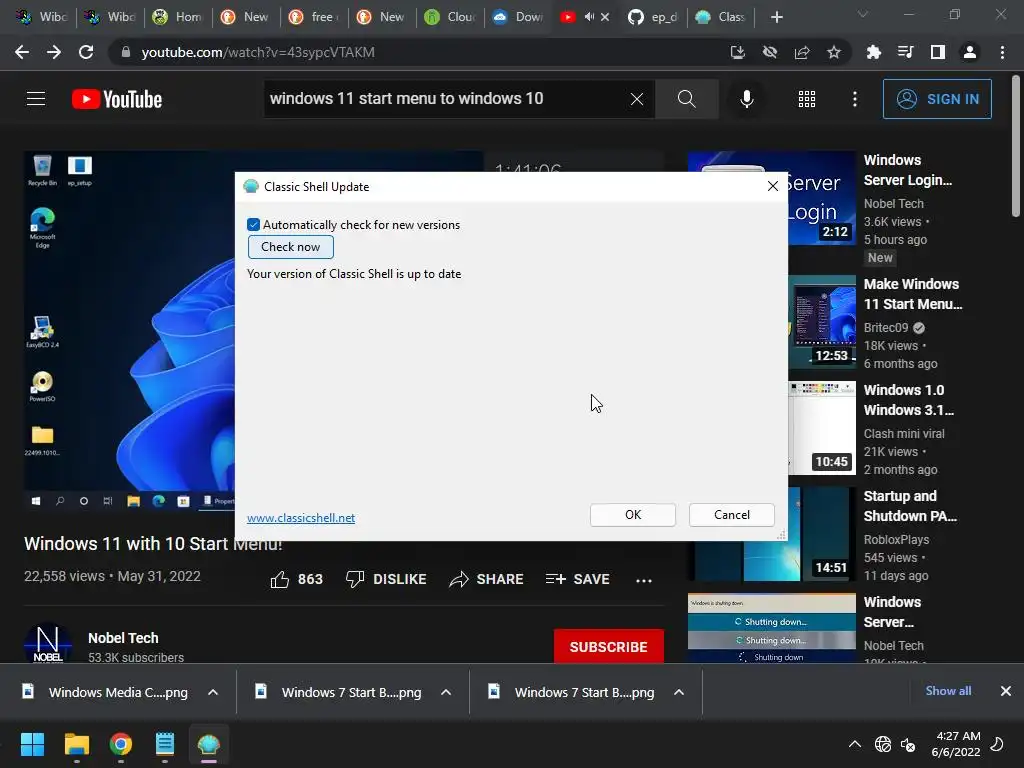Open taskbar clock showing 4:27 AM
The height and width of the screenshot is (768, 1024).
click(956, 744)
